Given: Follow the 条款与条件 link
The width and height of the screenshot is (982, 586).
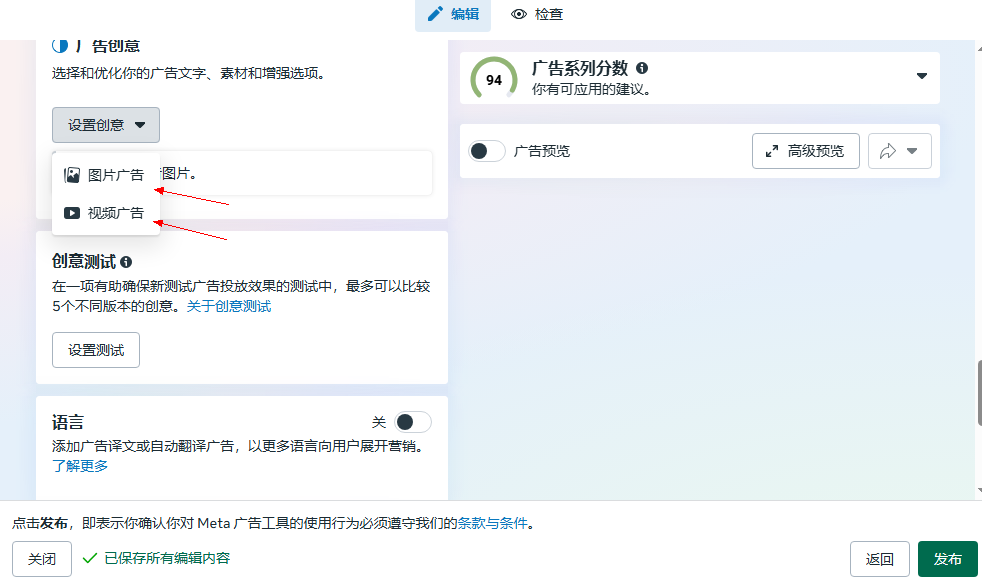Looking at the screenshot, I should tap(492, 523).
